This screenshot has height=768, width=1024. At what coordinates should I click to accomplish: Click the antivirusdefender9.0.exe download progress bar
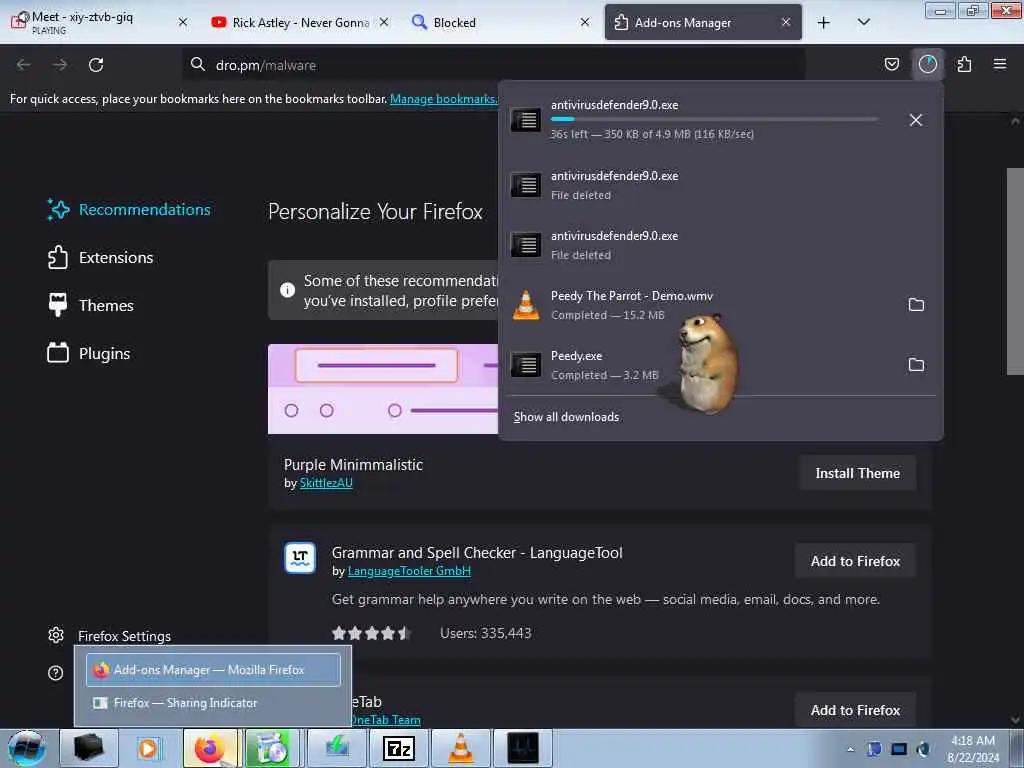714,119
